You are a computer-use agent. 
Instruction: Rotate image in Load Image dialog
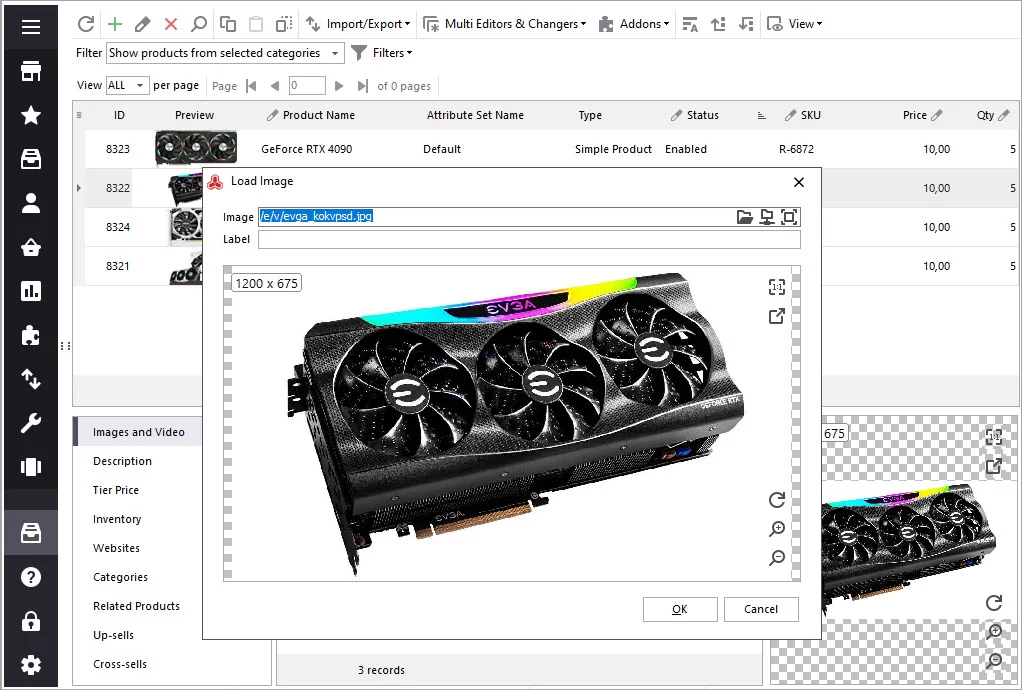(x=776, y=500)
